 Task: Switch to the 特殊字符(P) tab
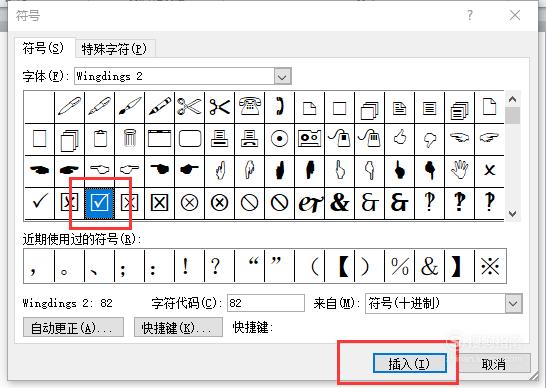[114, 49]
